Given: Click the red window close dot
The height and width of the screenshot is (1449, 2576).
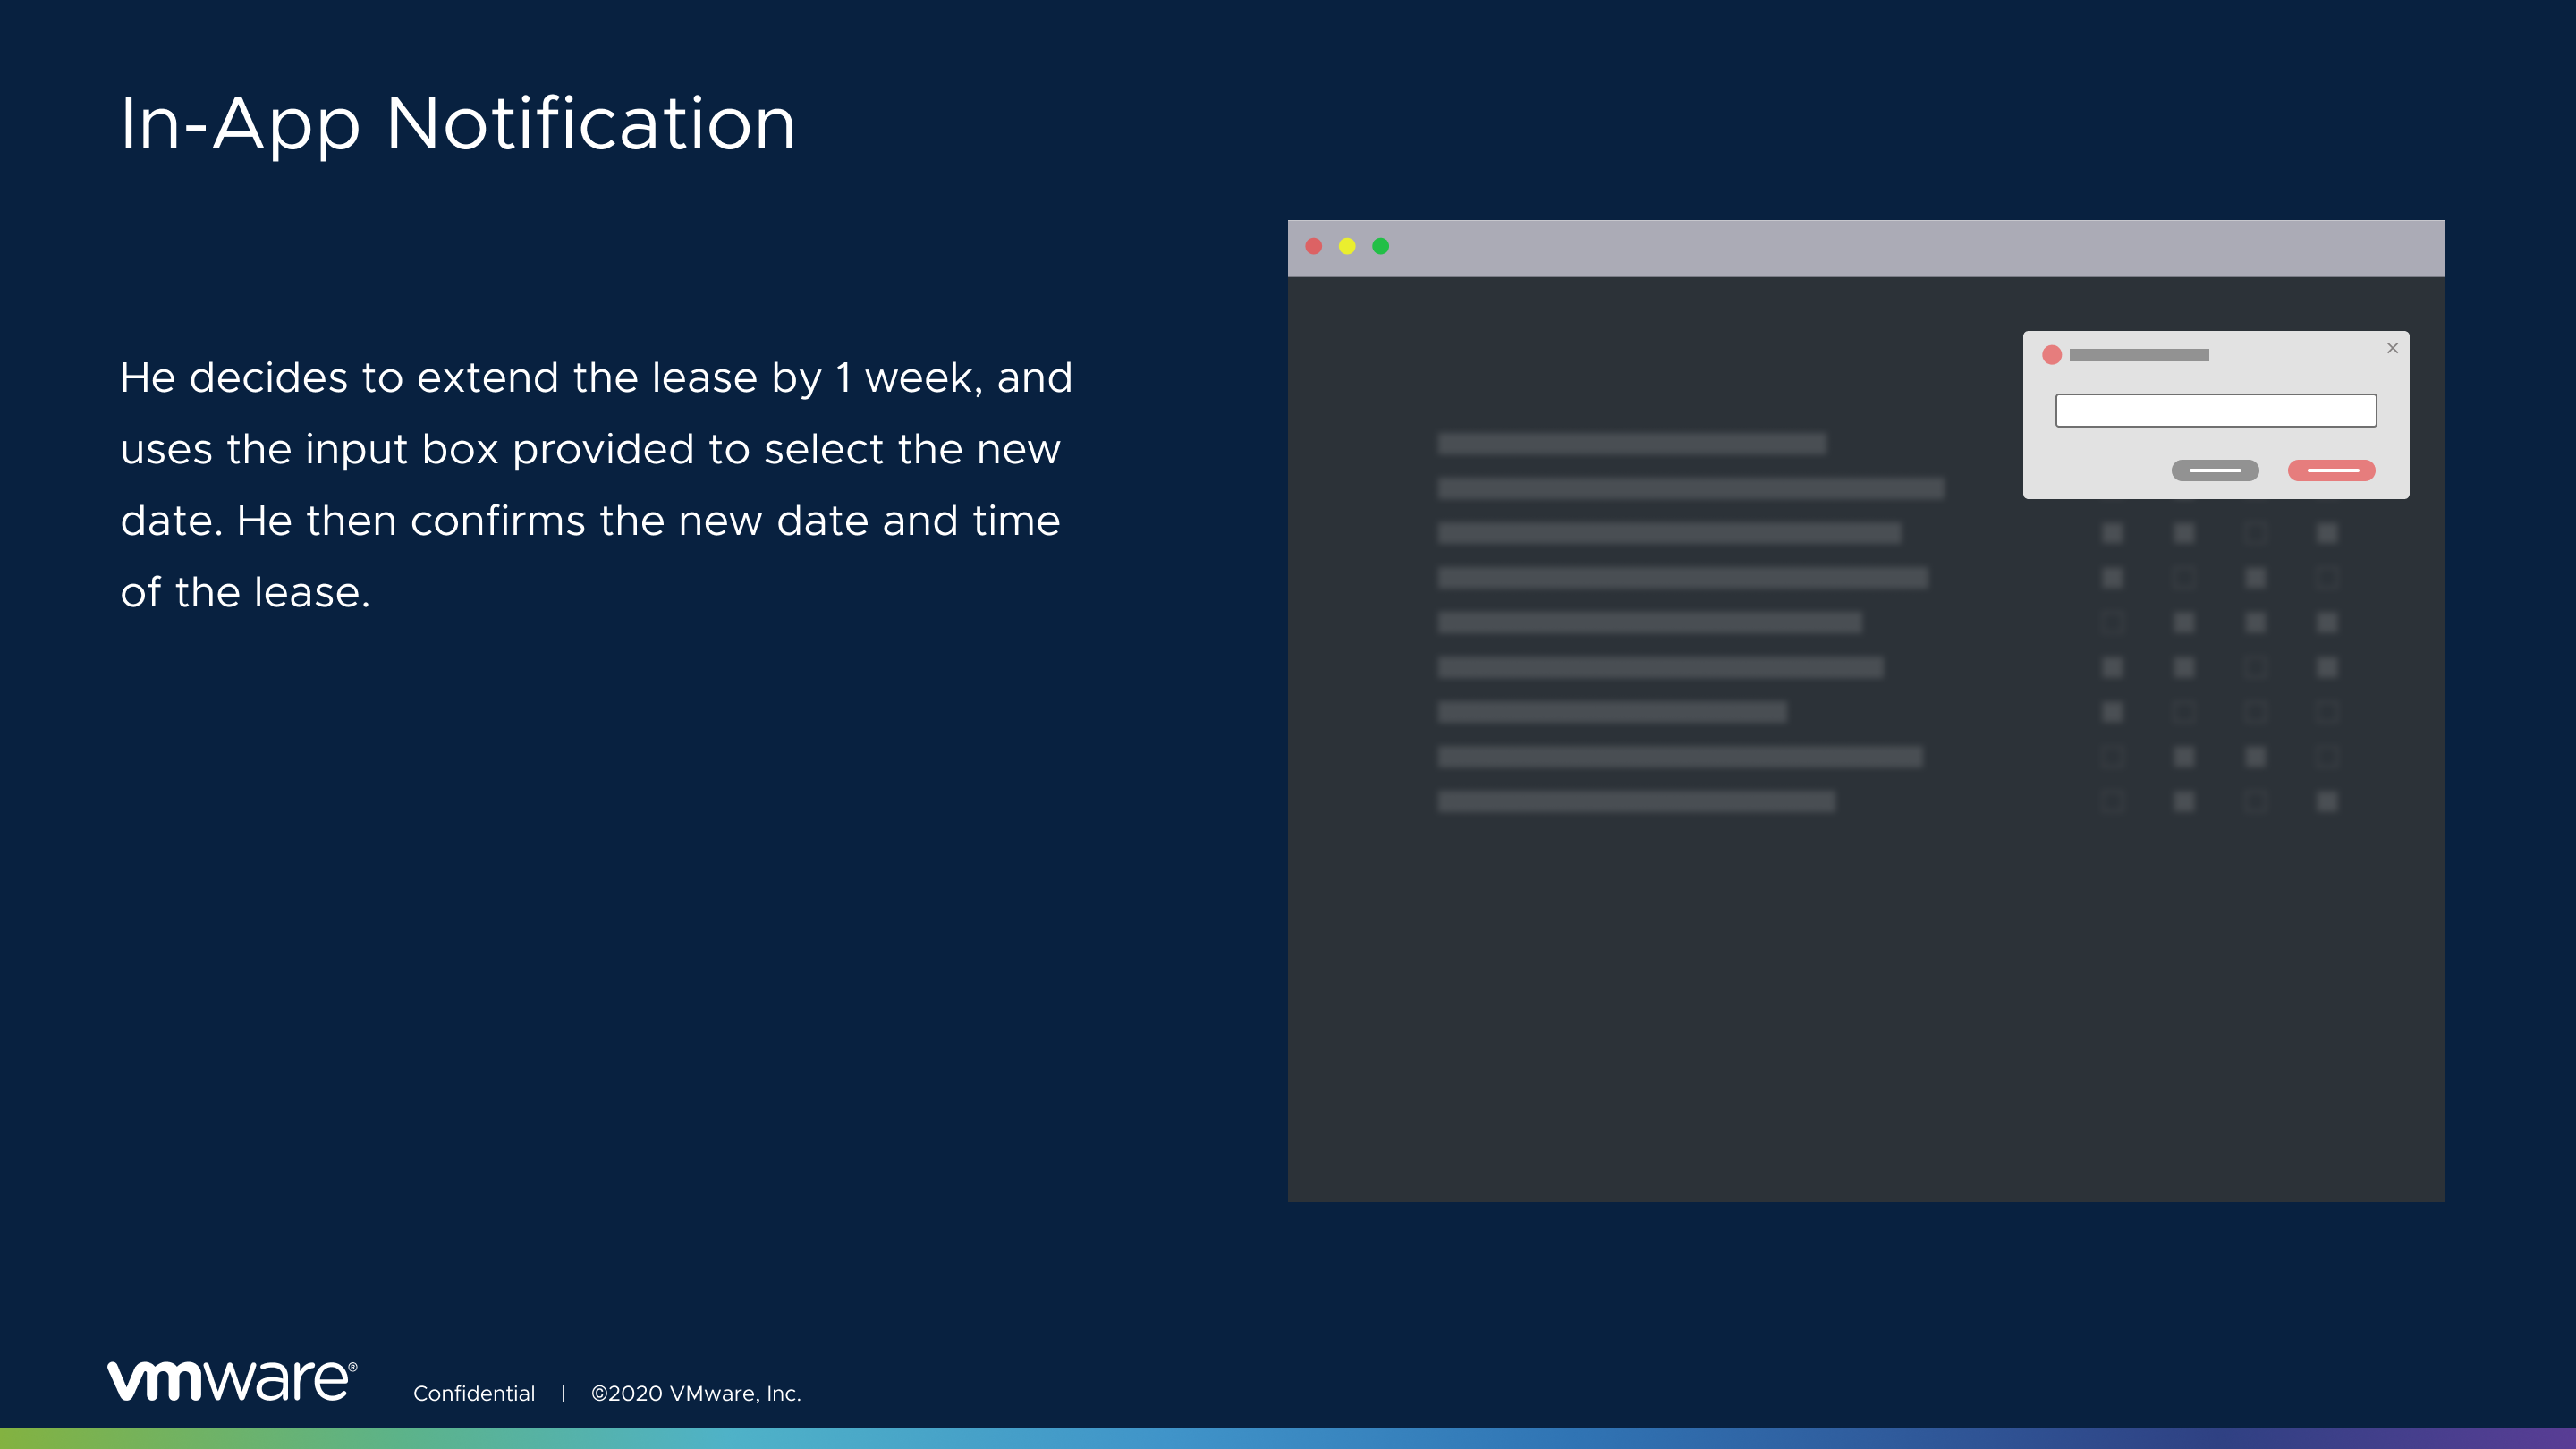Looking at the screenshot, I should (1314, 246).
